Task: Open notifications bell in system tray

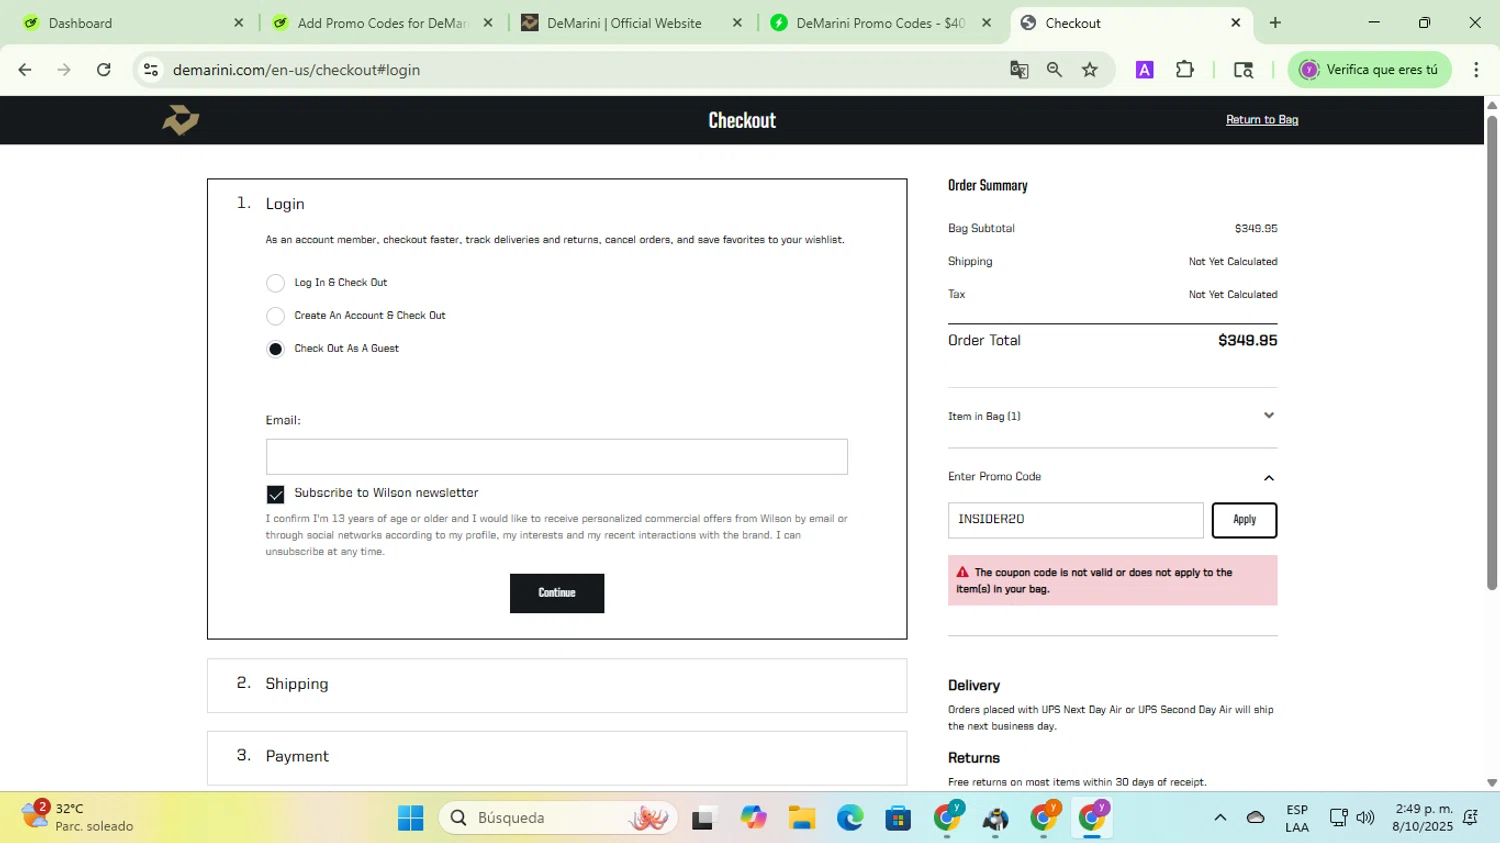Action: [x=1470, y=818]
